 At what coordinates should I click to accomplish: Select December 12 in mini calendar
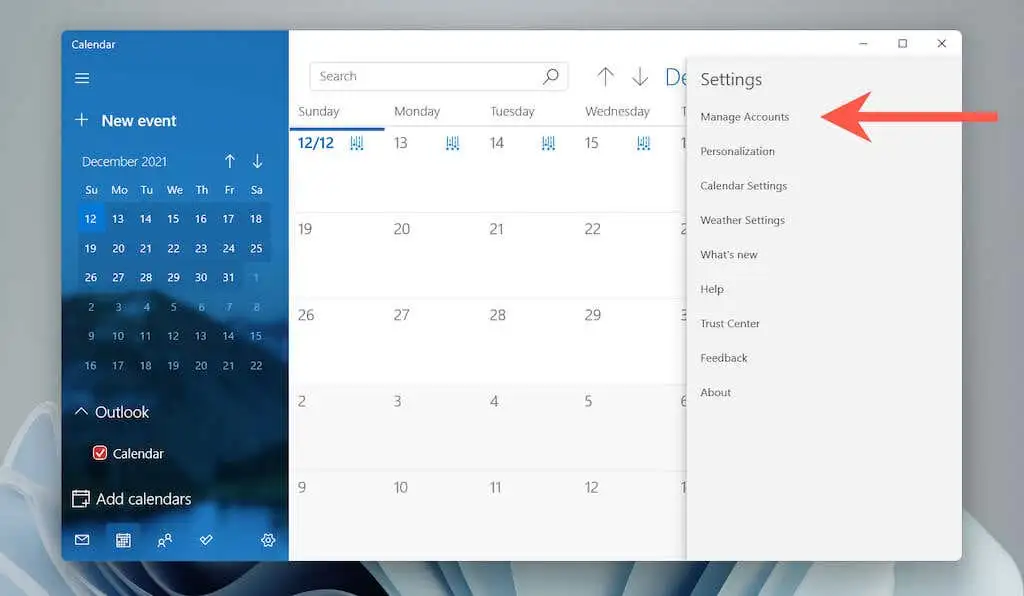90,219
